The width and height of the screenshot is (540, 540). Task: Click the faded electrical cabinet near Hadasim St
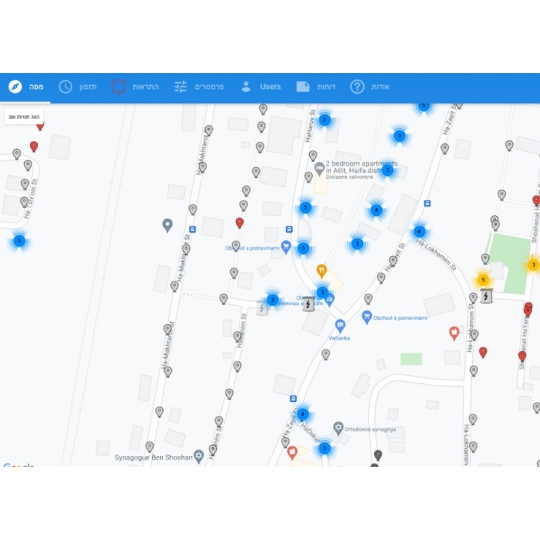tap(262, 308)
